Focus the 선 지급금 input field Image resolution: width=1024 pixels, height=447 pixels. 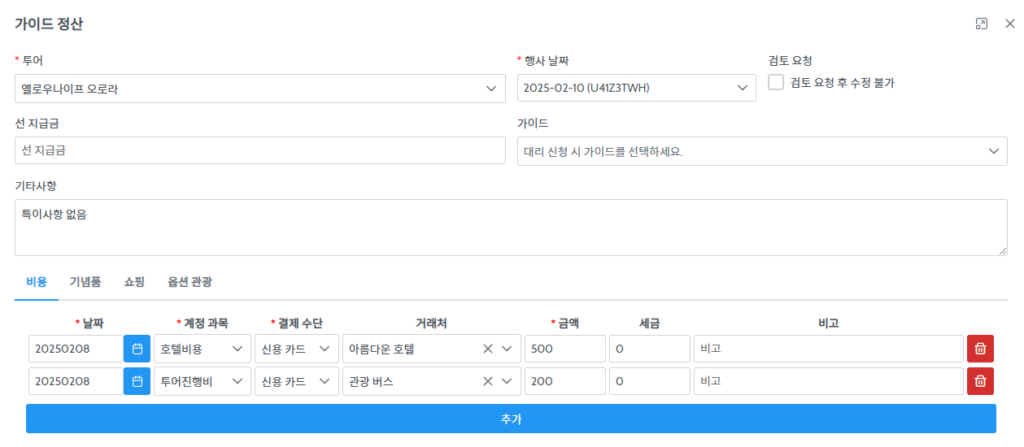pyautogui.click(x=260, y=151)
